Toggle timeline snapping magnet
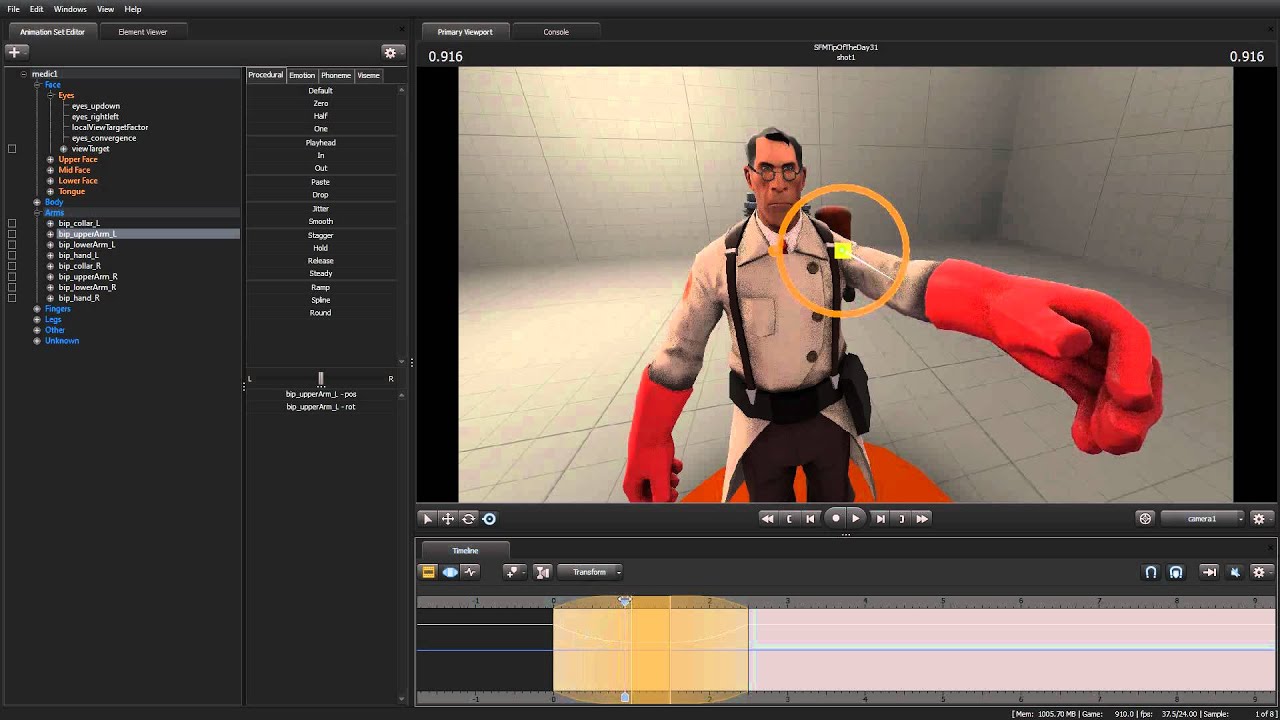Screen dimensions: 1280x720 (1151, 572)
